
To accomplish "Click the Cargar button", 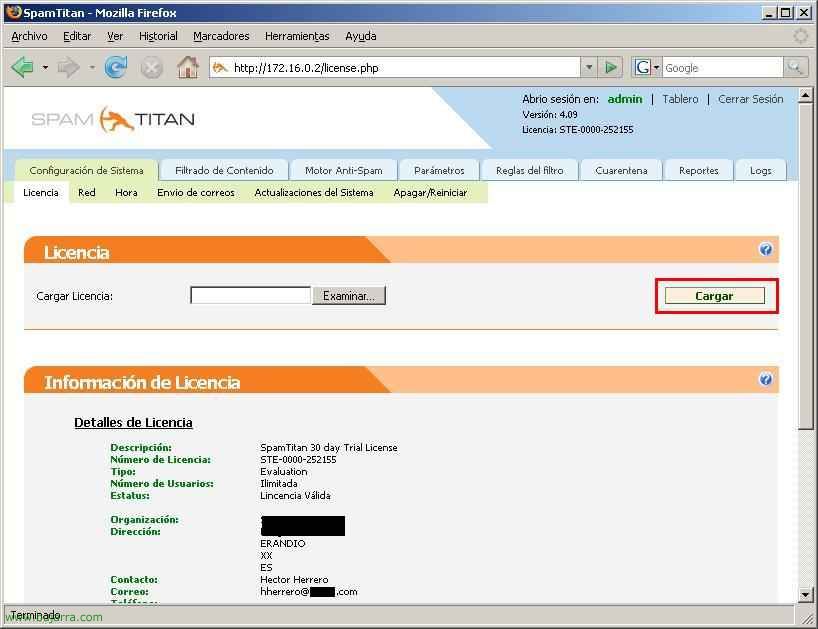I will pyautogui.click(x=715, y=296).
